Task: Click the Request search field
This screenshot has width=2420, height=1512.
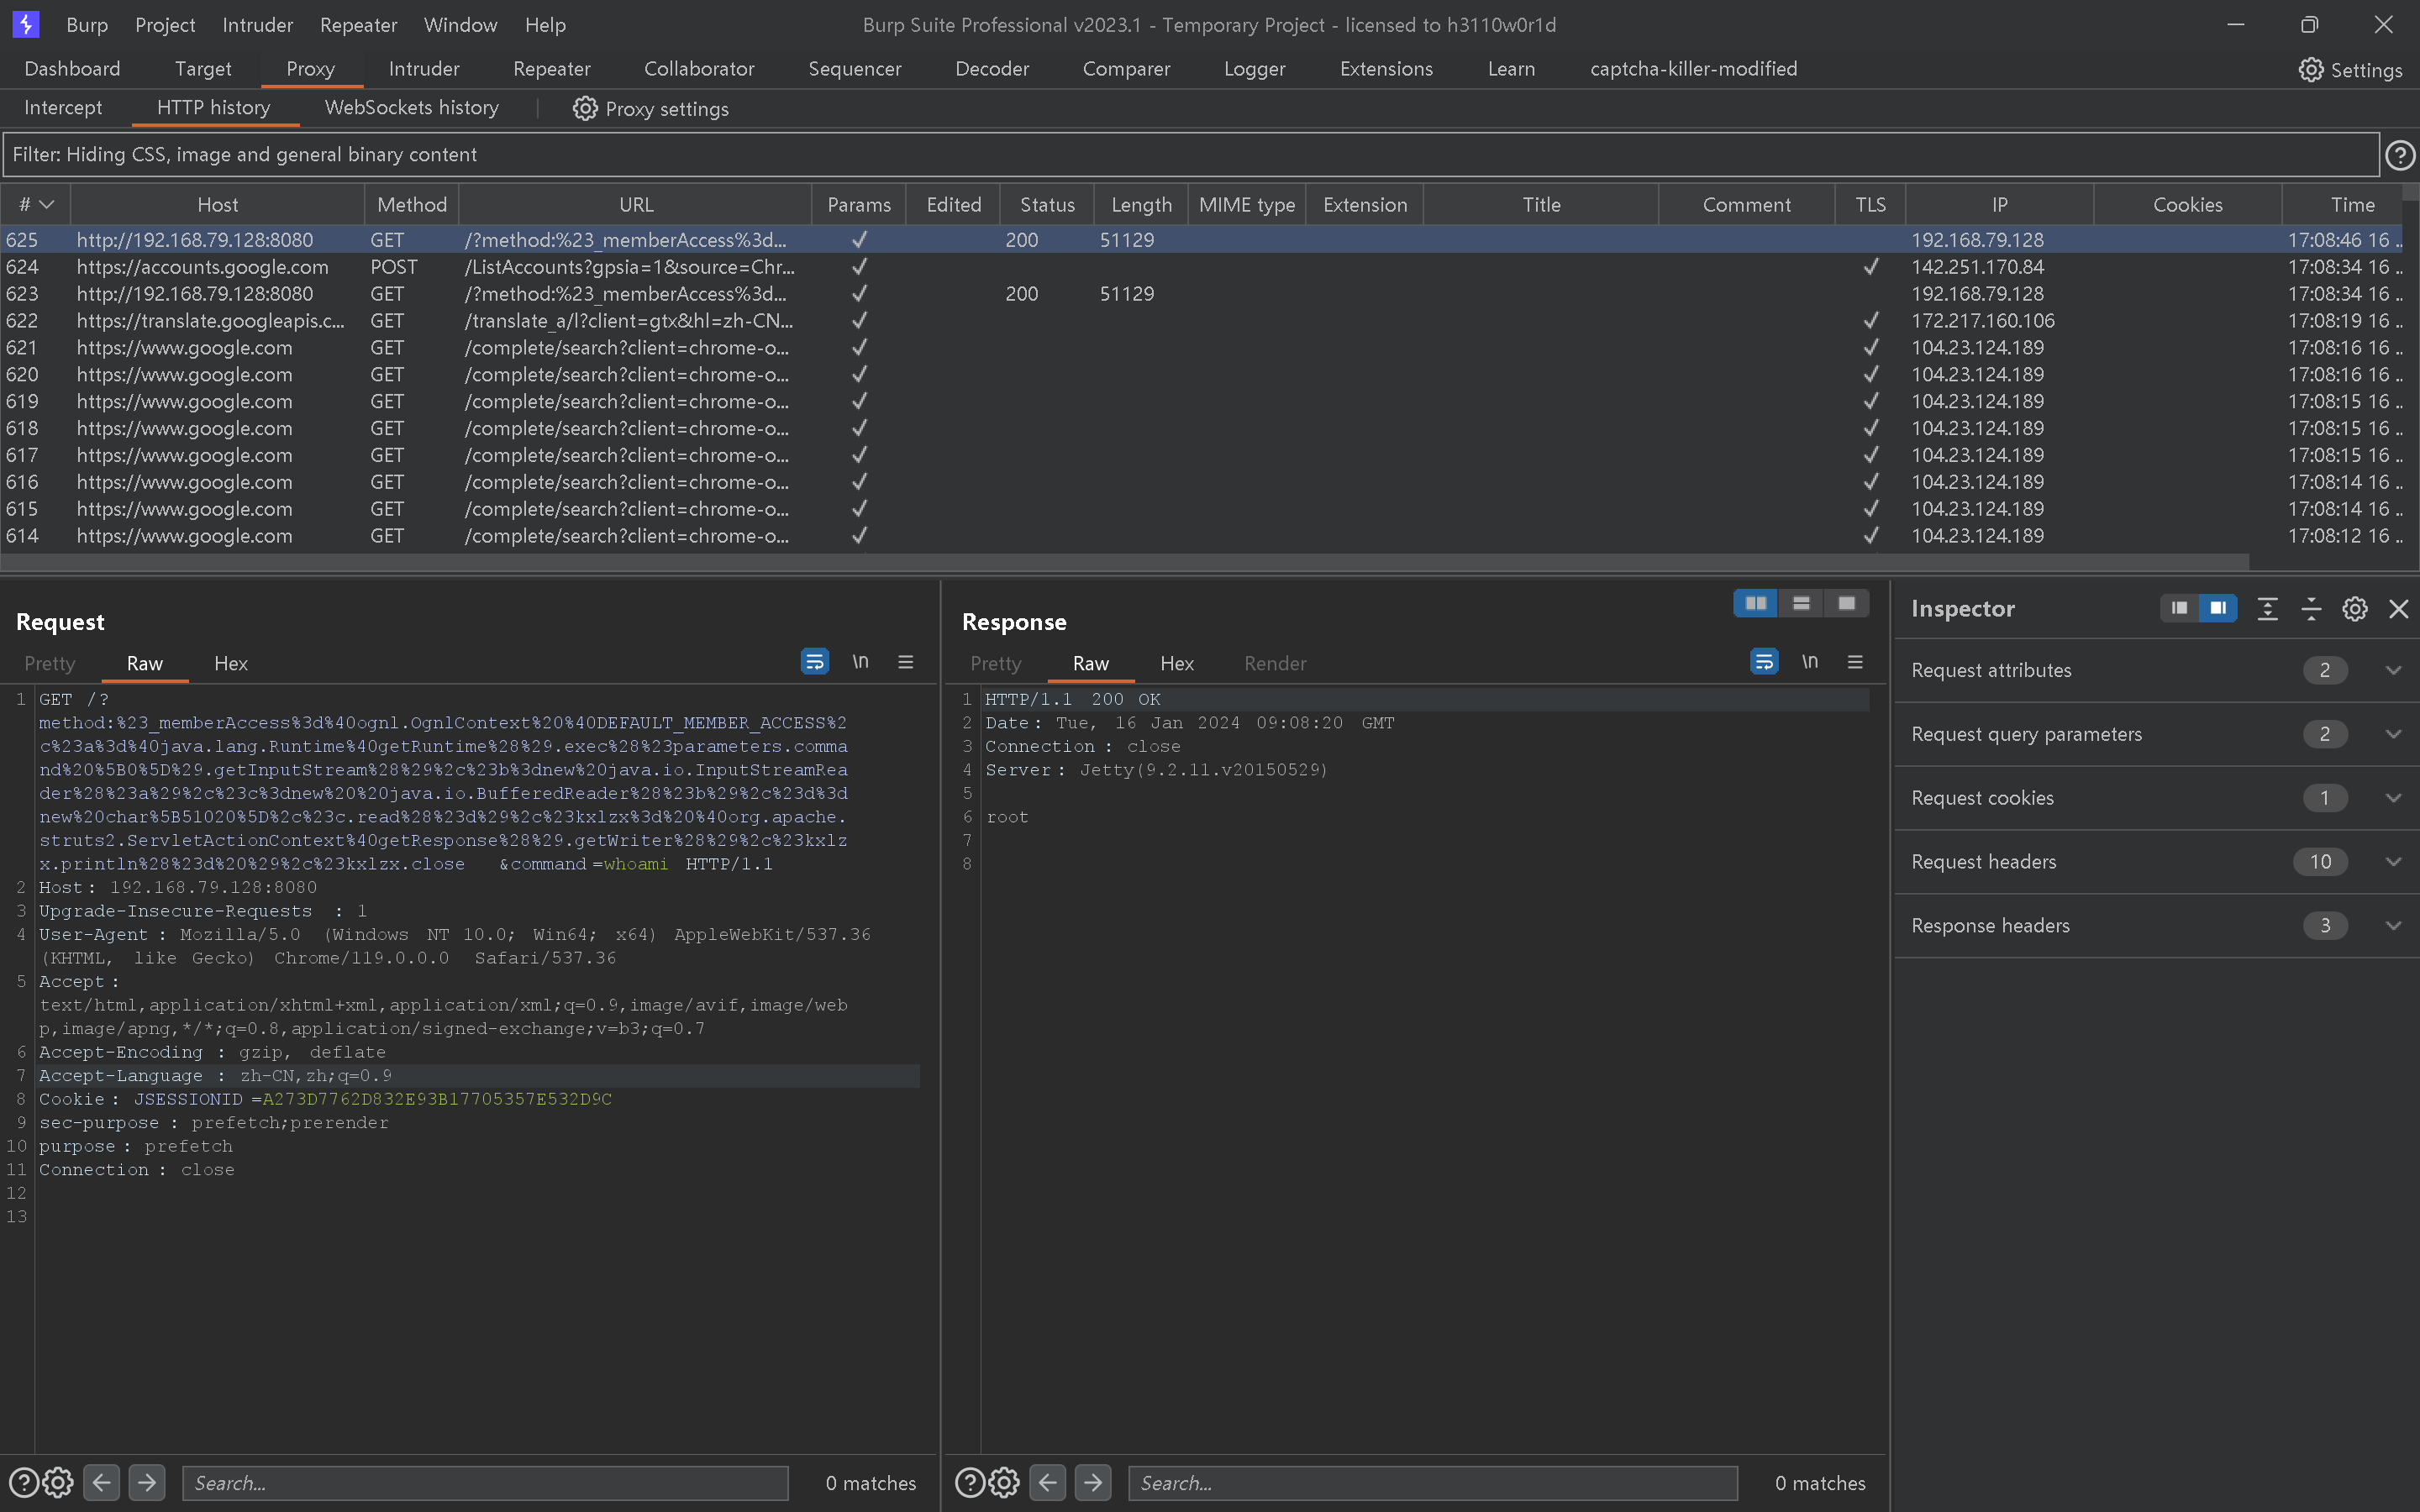Action: pyautogui.click(x=485, y=1483)
